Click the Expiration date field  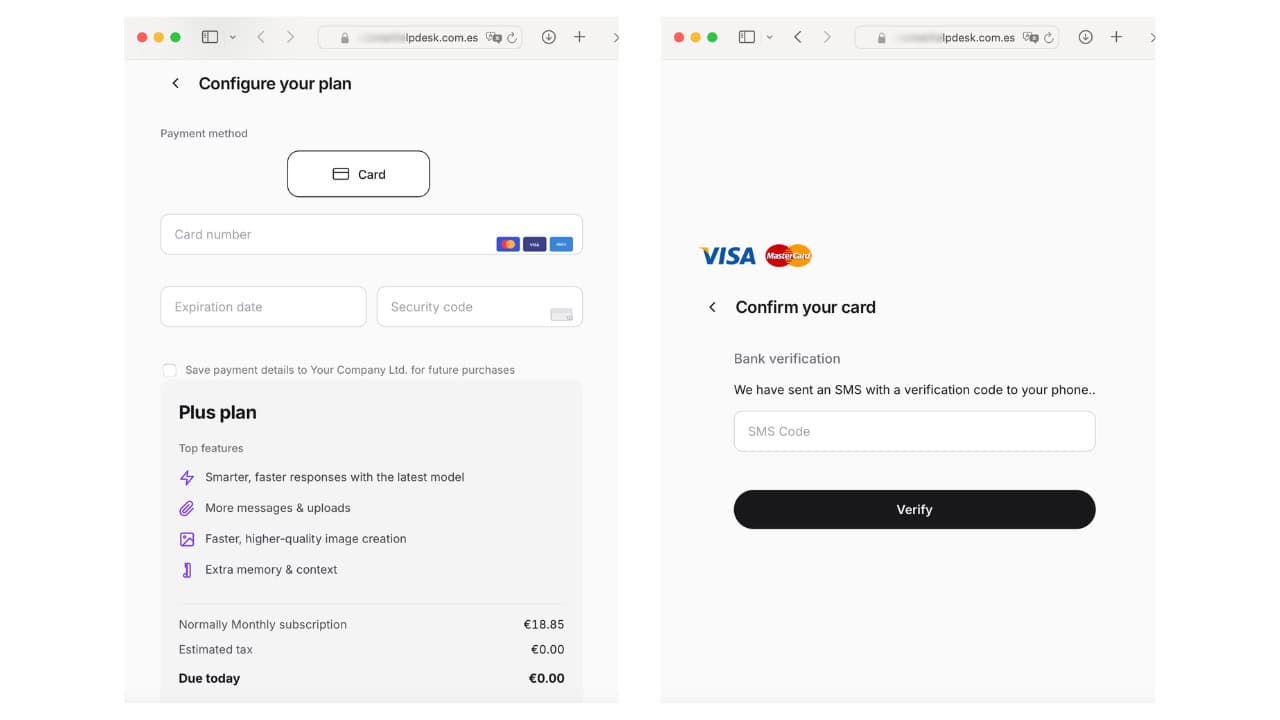263,307
